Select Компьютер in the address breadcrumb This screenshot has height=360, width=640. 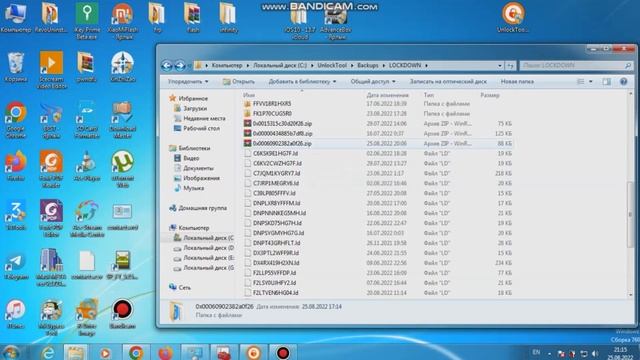[227, 65]
